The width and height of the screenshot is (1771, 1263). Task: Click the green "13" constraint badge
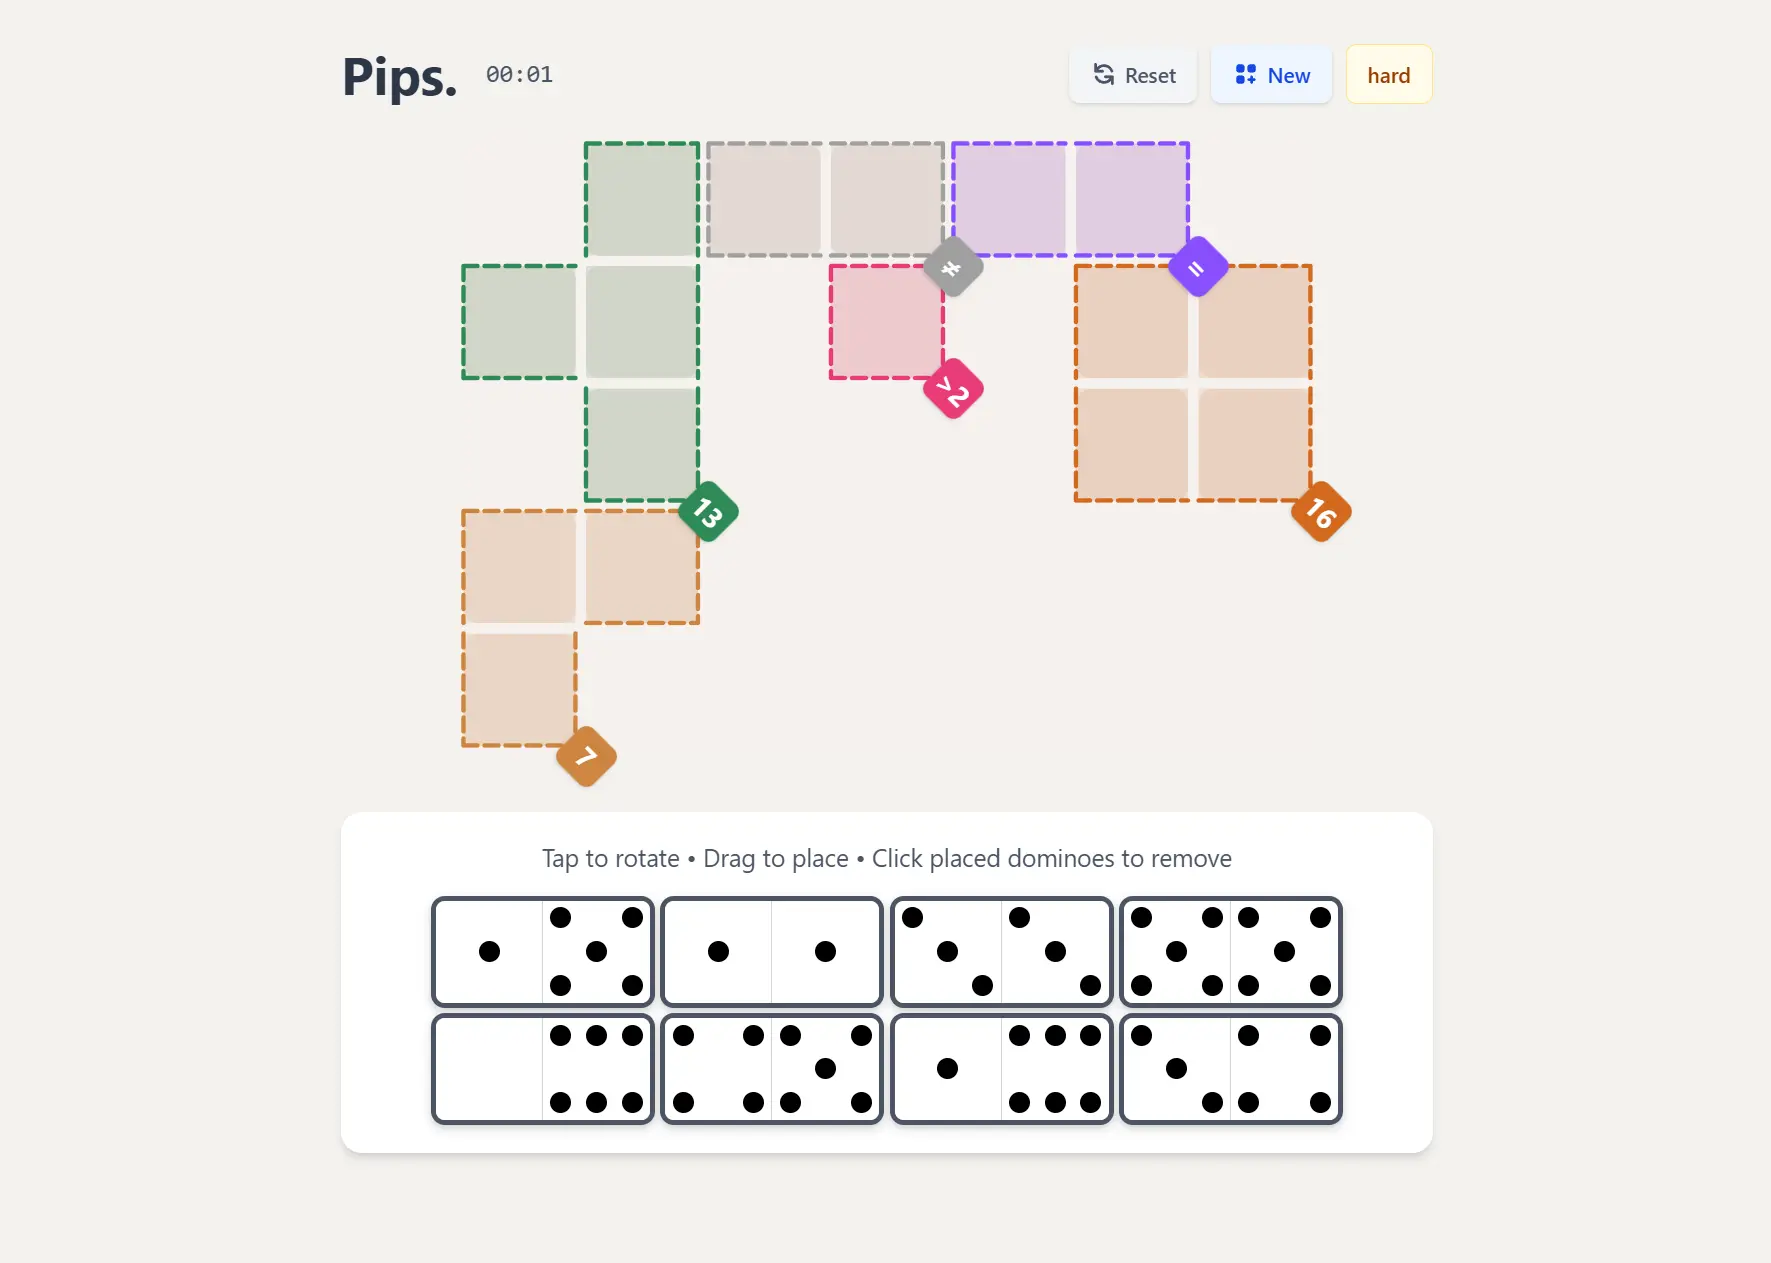tap(707, 513)
